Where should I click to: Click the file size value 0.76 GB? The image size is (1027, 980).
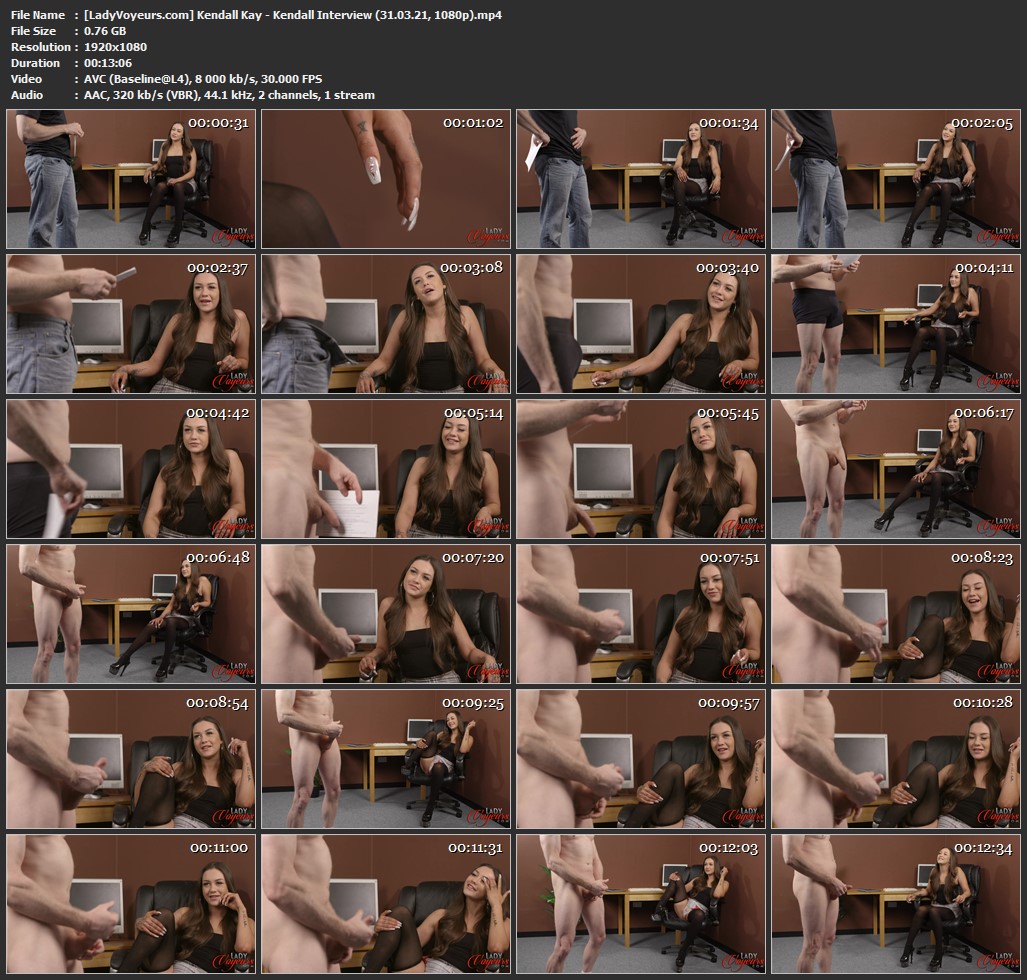(x=103, y=31)
